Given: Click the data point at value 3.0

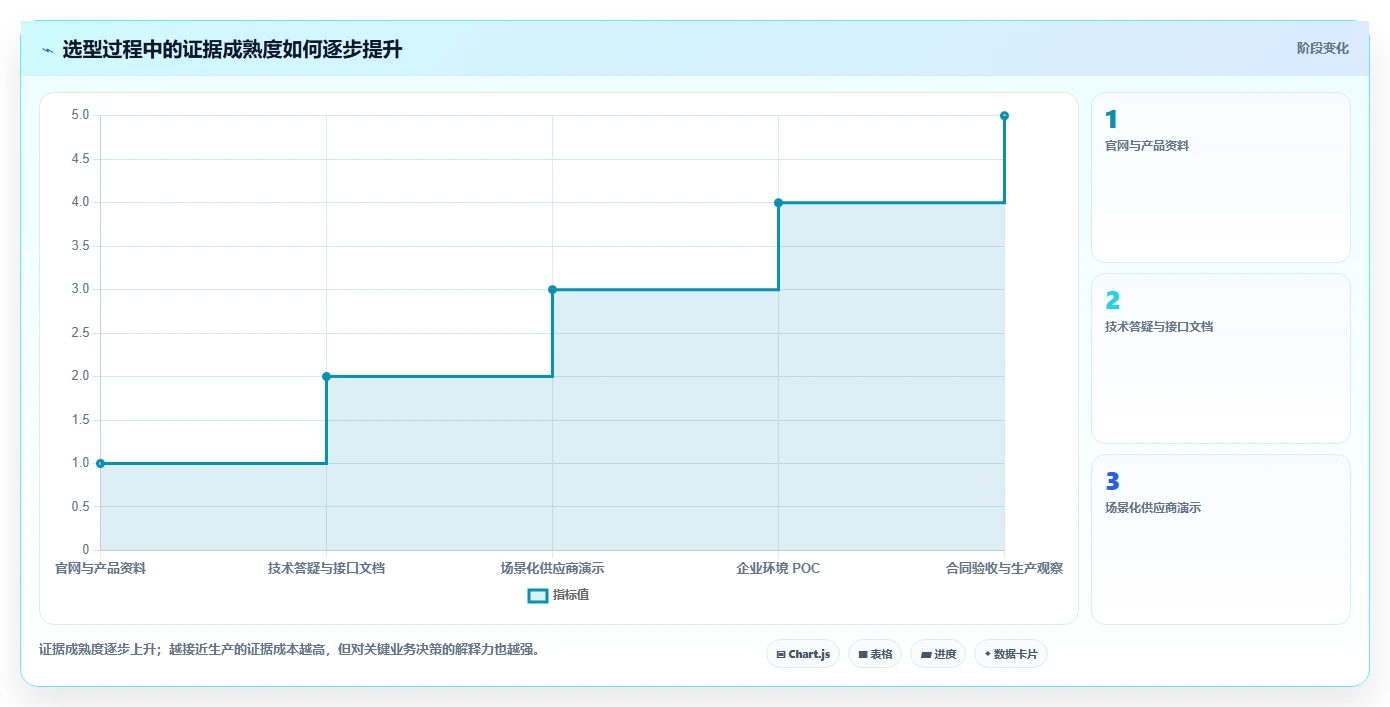Looking at the screenshot, I should click(x=552, y=289).
